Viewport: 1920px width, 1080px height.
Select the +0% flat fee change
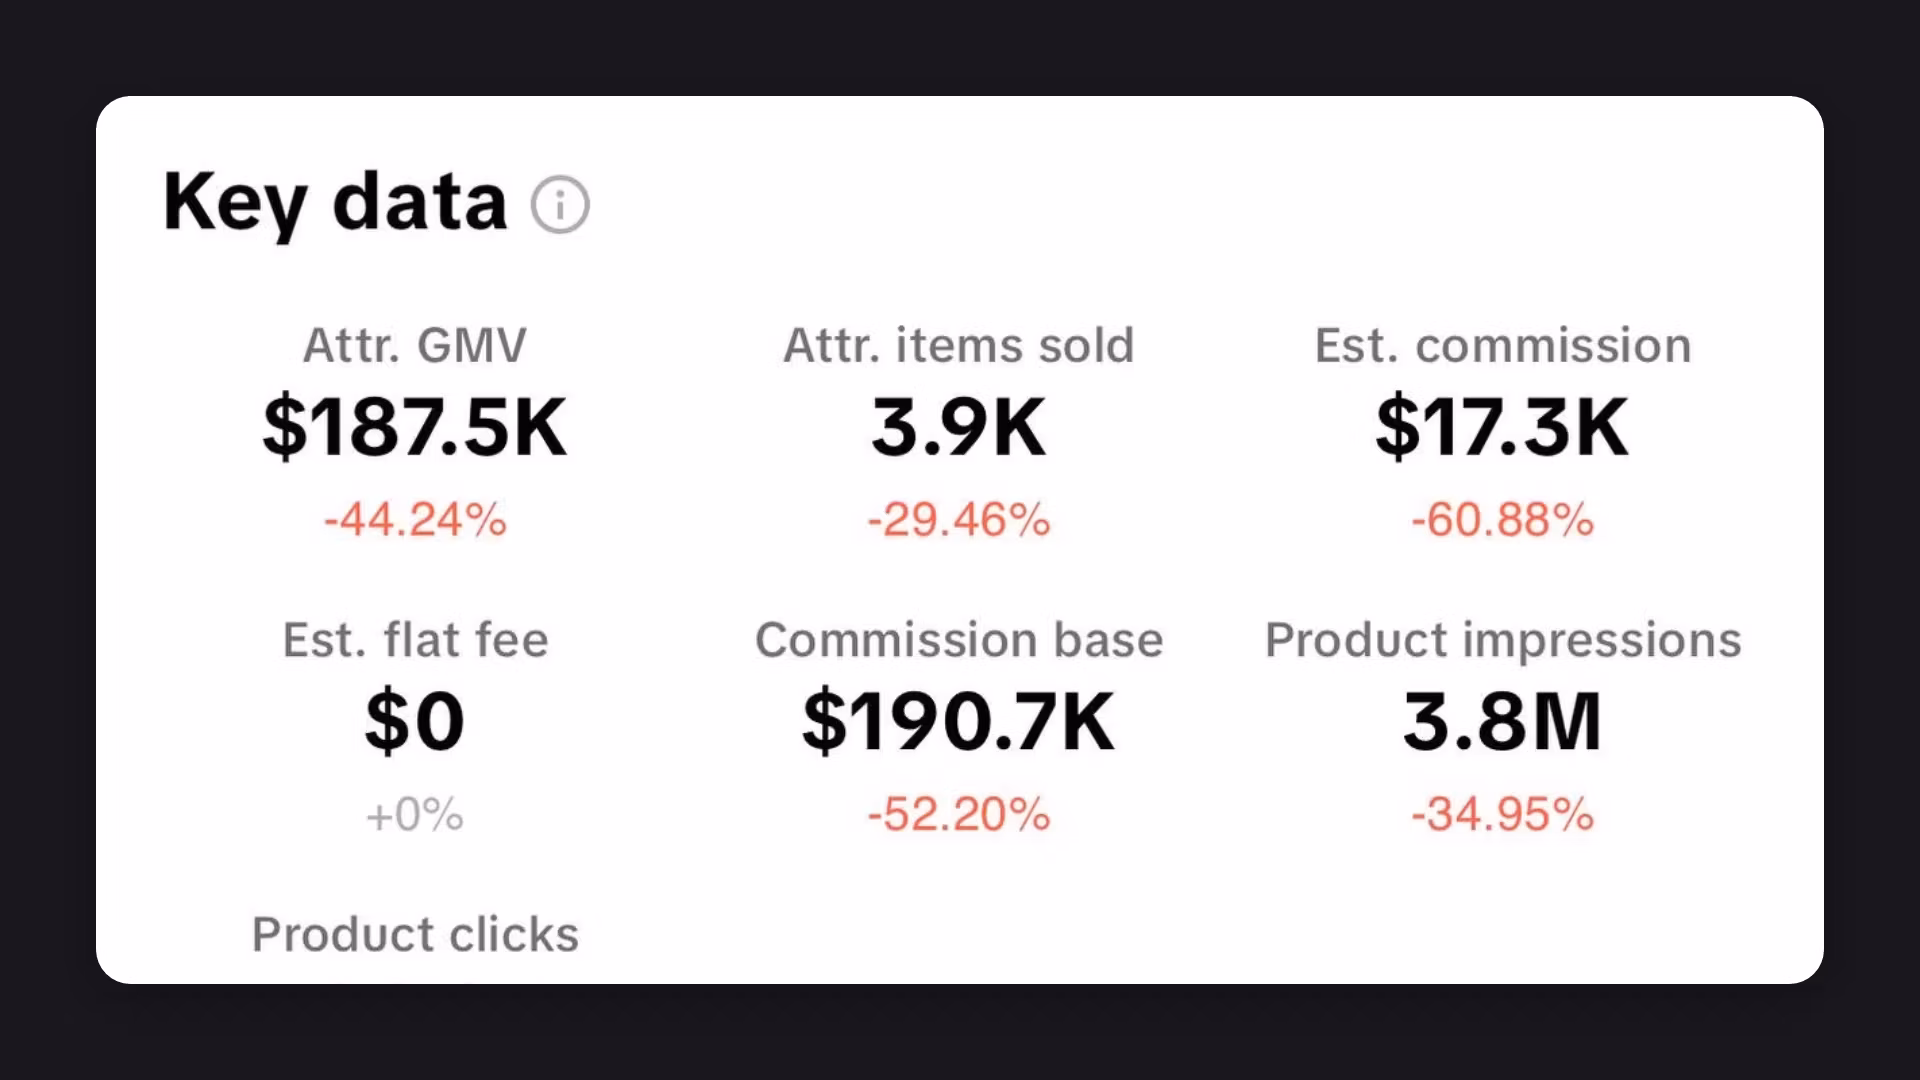point(415,815)
